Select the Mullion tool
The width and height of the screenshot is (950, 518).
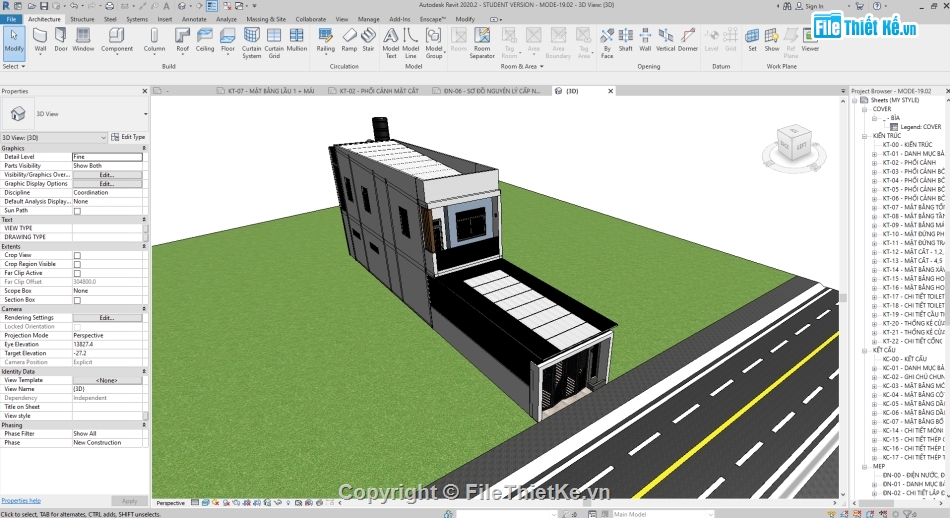(x=296, y=40)
